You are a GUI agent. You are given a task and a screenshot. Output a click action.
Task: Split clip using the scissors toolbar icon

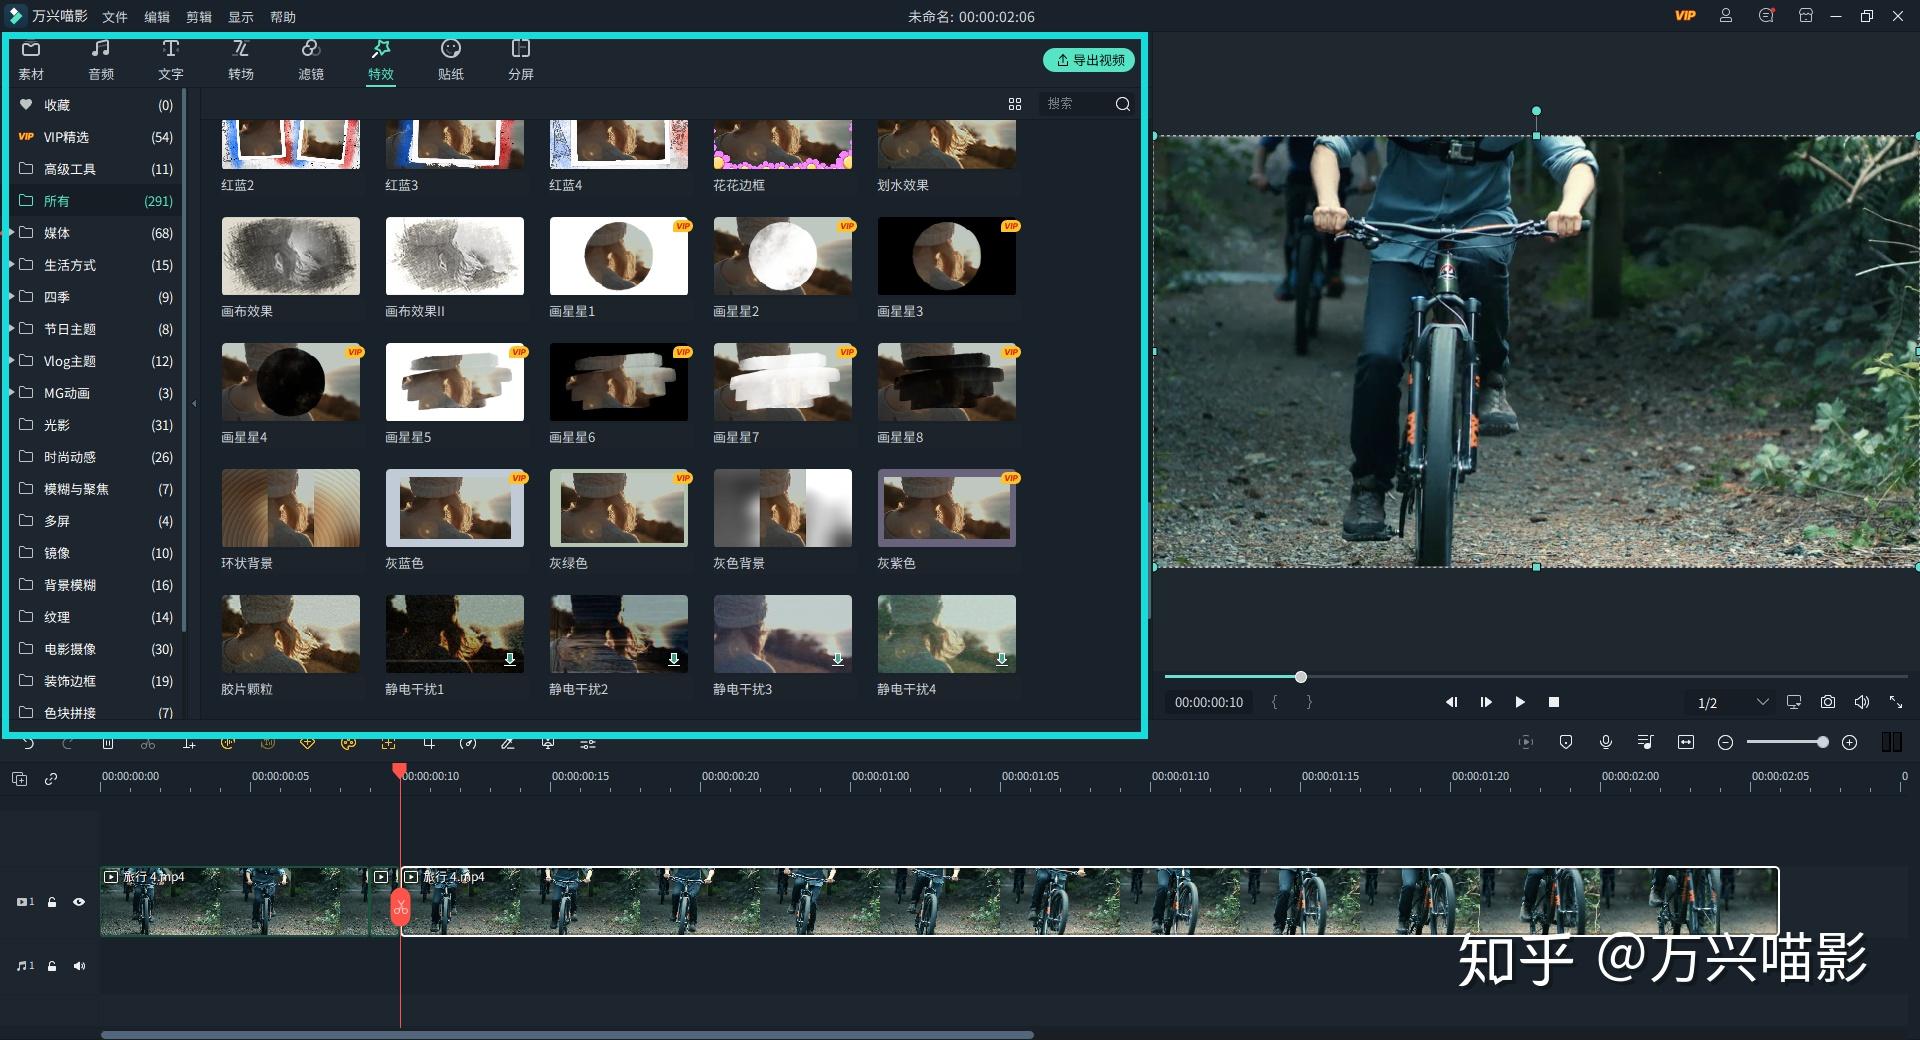[148, 743]
